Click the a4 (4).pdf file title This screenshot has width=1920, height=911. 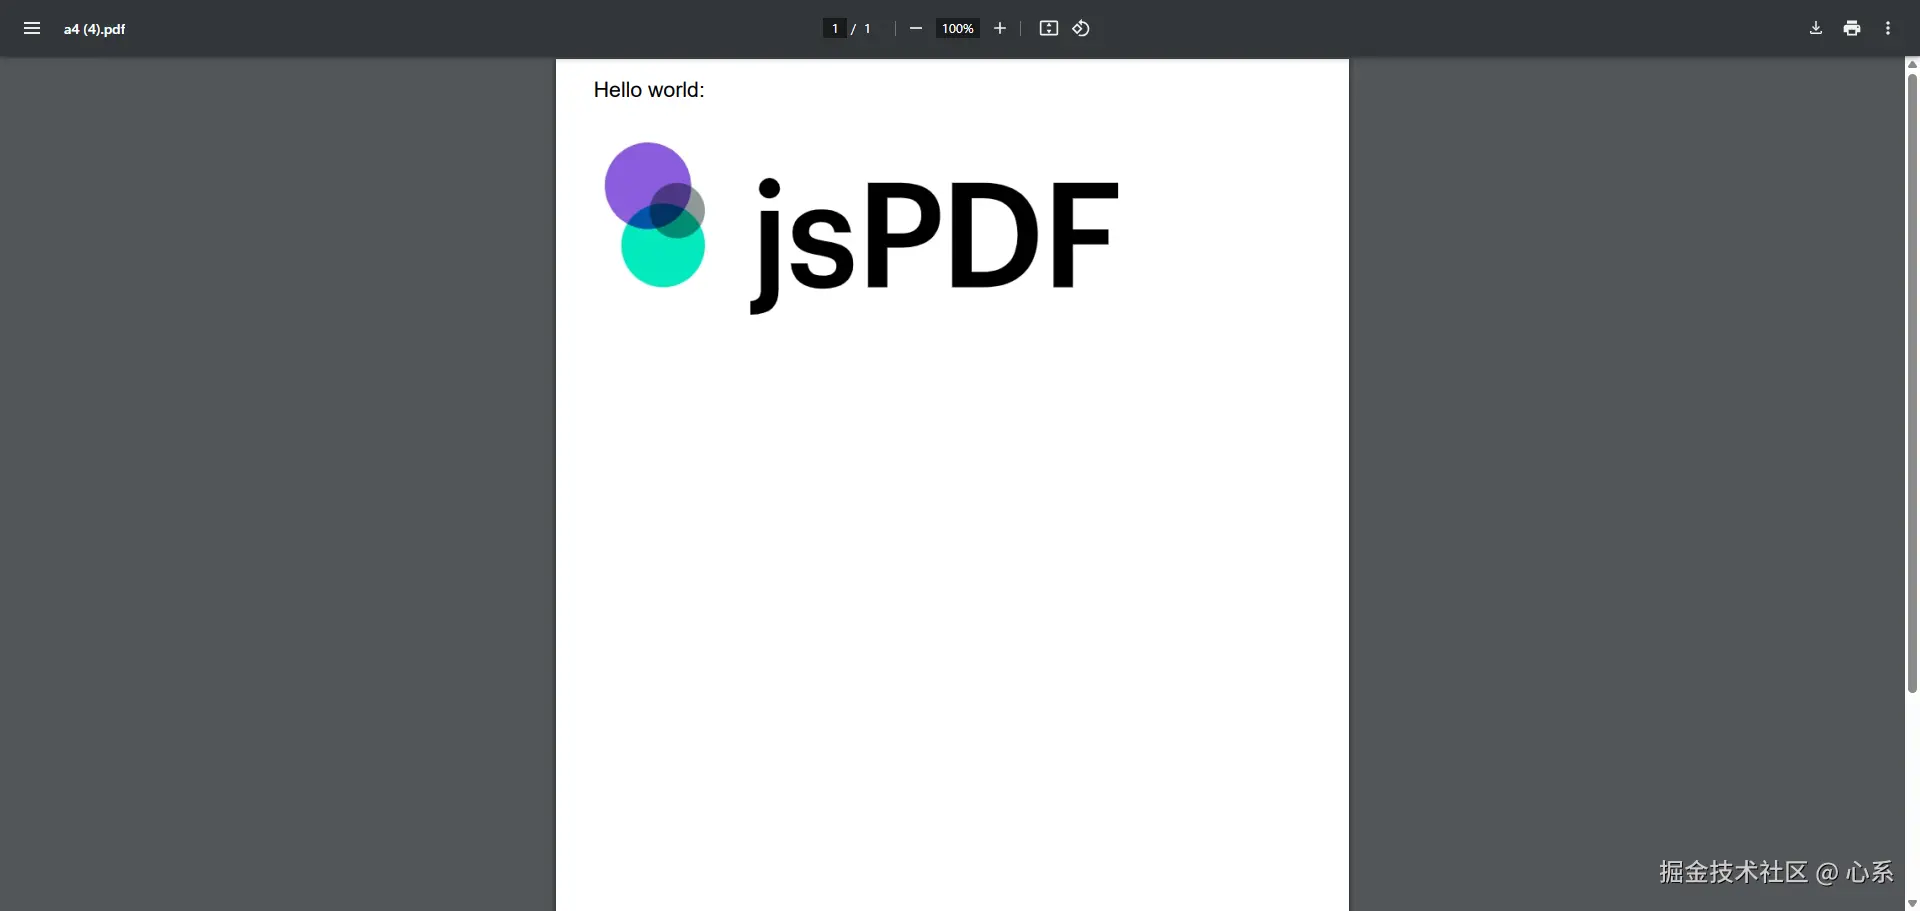coord(94,29)
